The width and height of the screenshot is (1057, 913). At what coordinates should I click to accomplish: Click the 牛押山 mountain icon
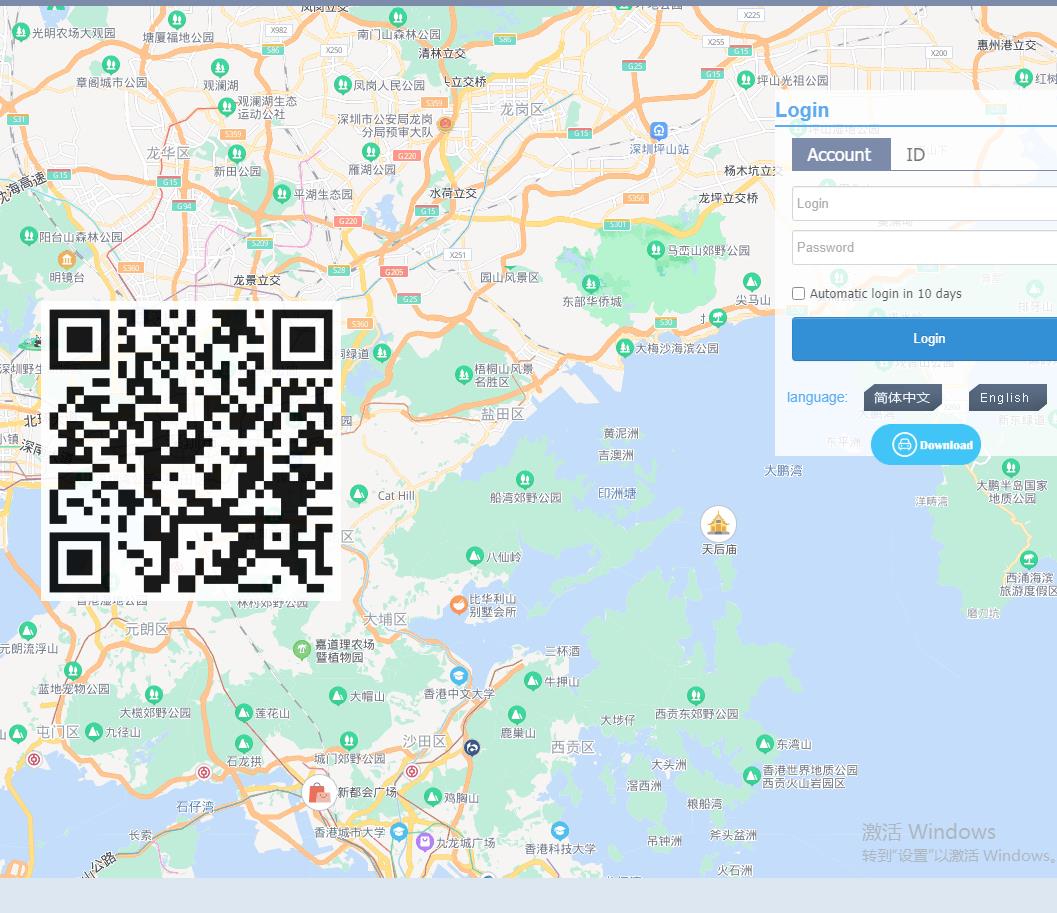point(533,680)
